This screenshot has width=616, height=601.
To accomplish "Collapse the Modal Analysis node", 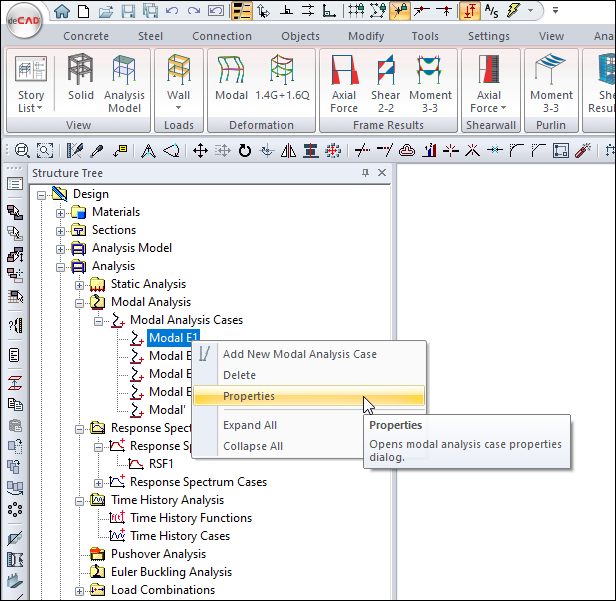I will 80,302.
